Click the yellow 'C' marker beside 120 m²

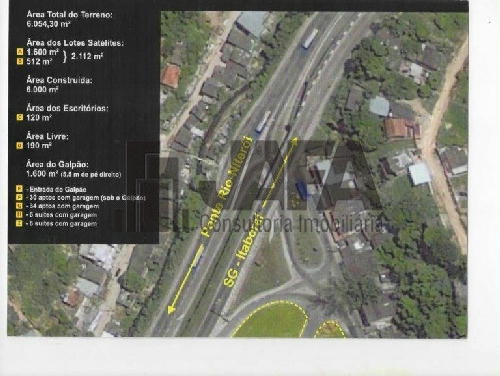(20, 117)
